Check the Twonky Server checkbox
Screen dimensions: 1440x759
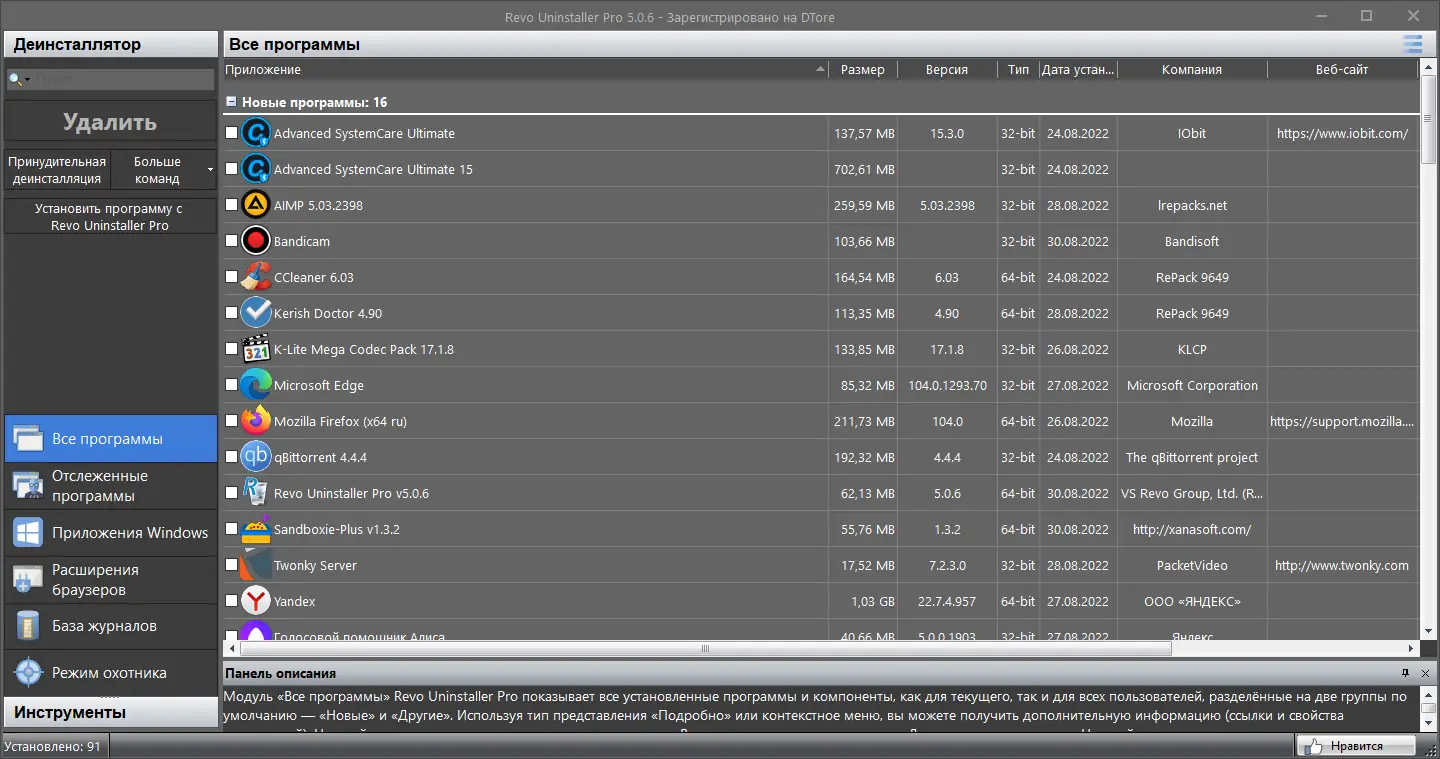232,564
